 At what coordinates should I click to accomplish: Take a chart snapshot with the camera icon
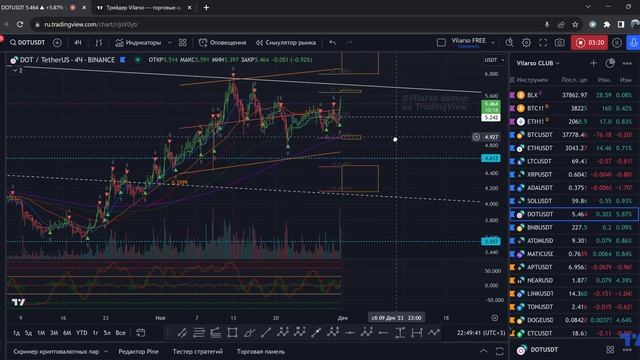point(560,42)
